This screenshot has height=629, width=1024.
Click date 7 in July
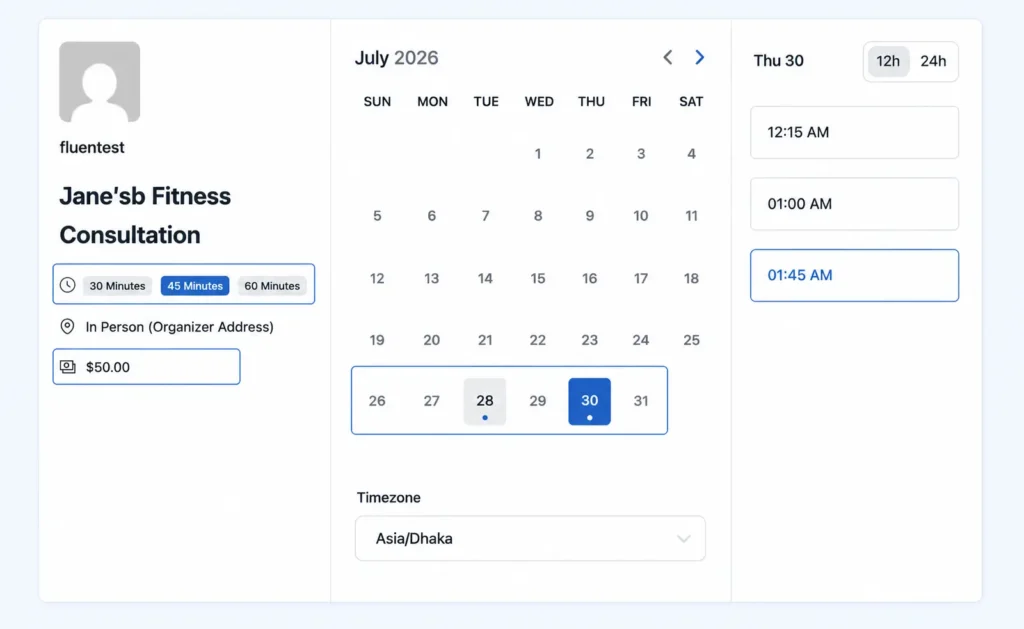click(x=485, y=216)
